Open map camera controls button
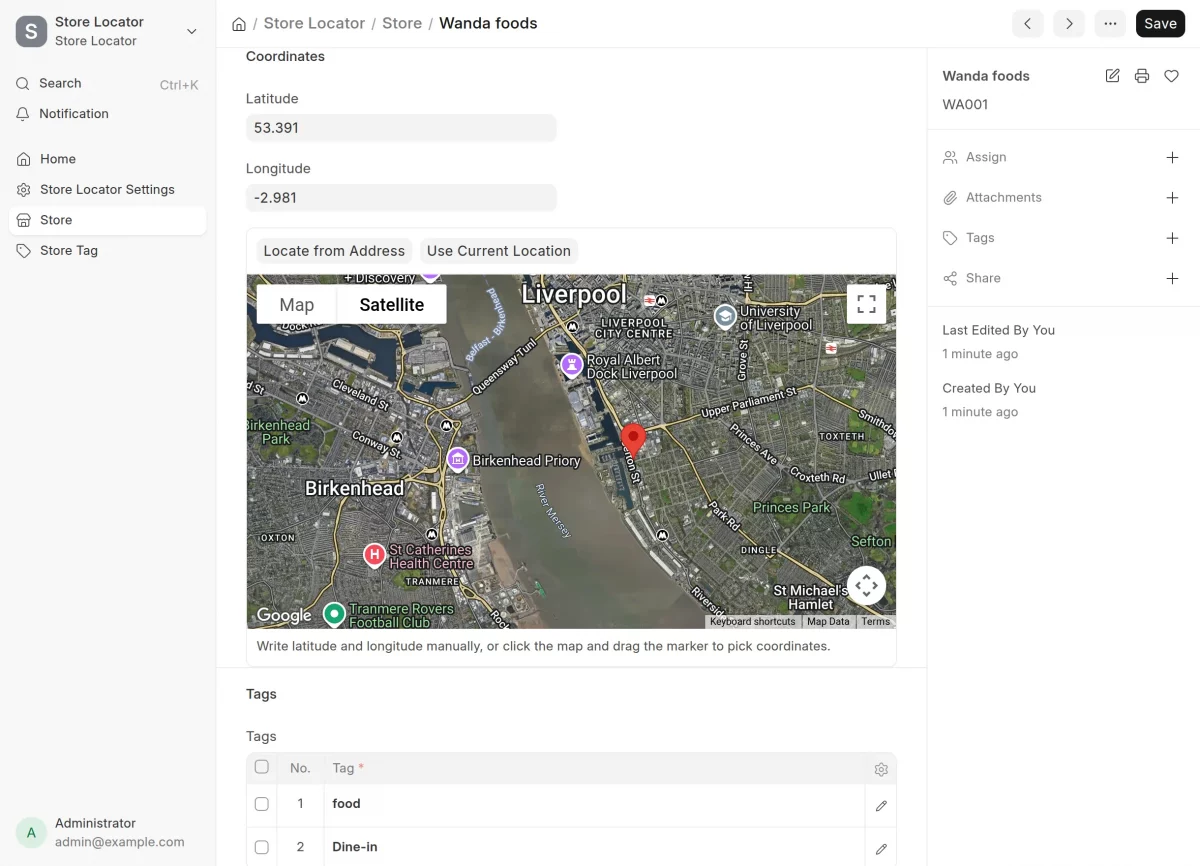Image resolution: width=1200 pixels, height=866 pixels. click(866, 585)
